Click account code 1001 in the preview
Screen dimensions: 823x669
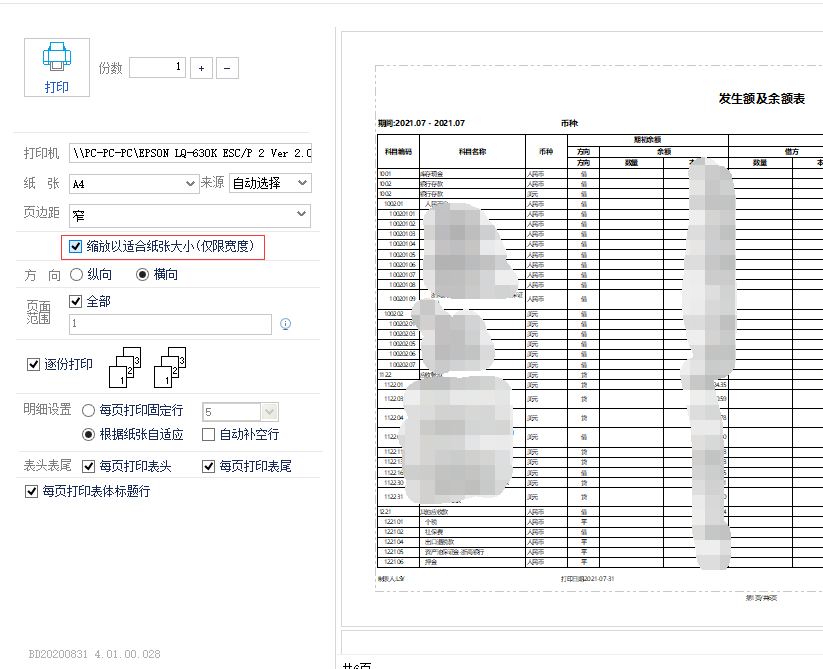(385, 174)
